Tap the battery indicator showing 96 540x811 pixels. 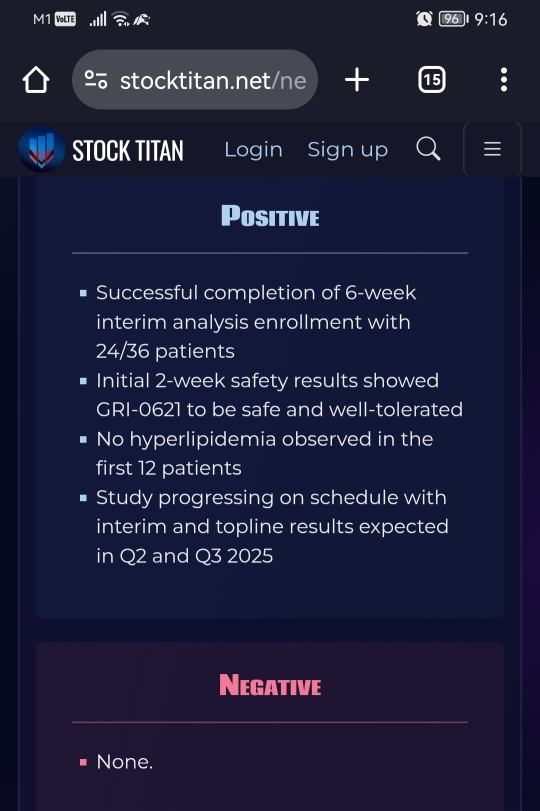[x=454, y=19]
